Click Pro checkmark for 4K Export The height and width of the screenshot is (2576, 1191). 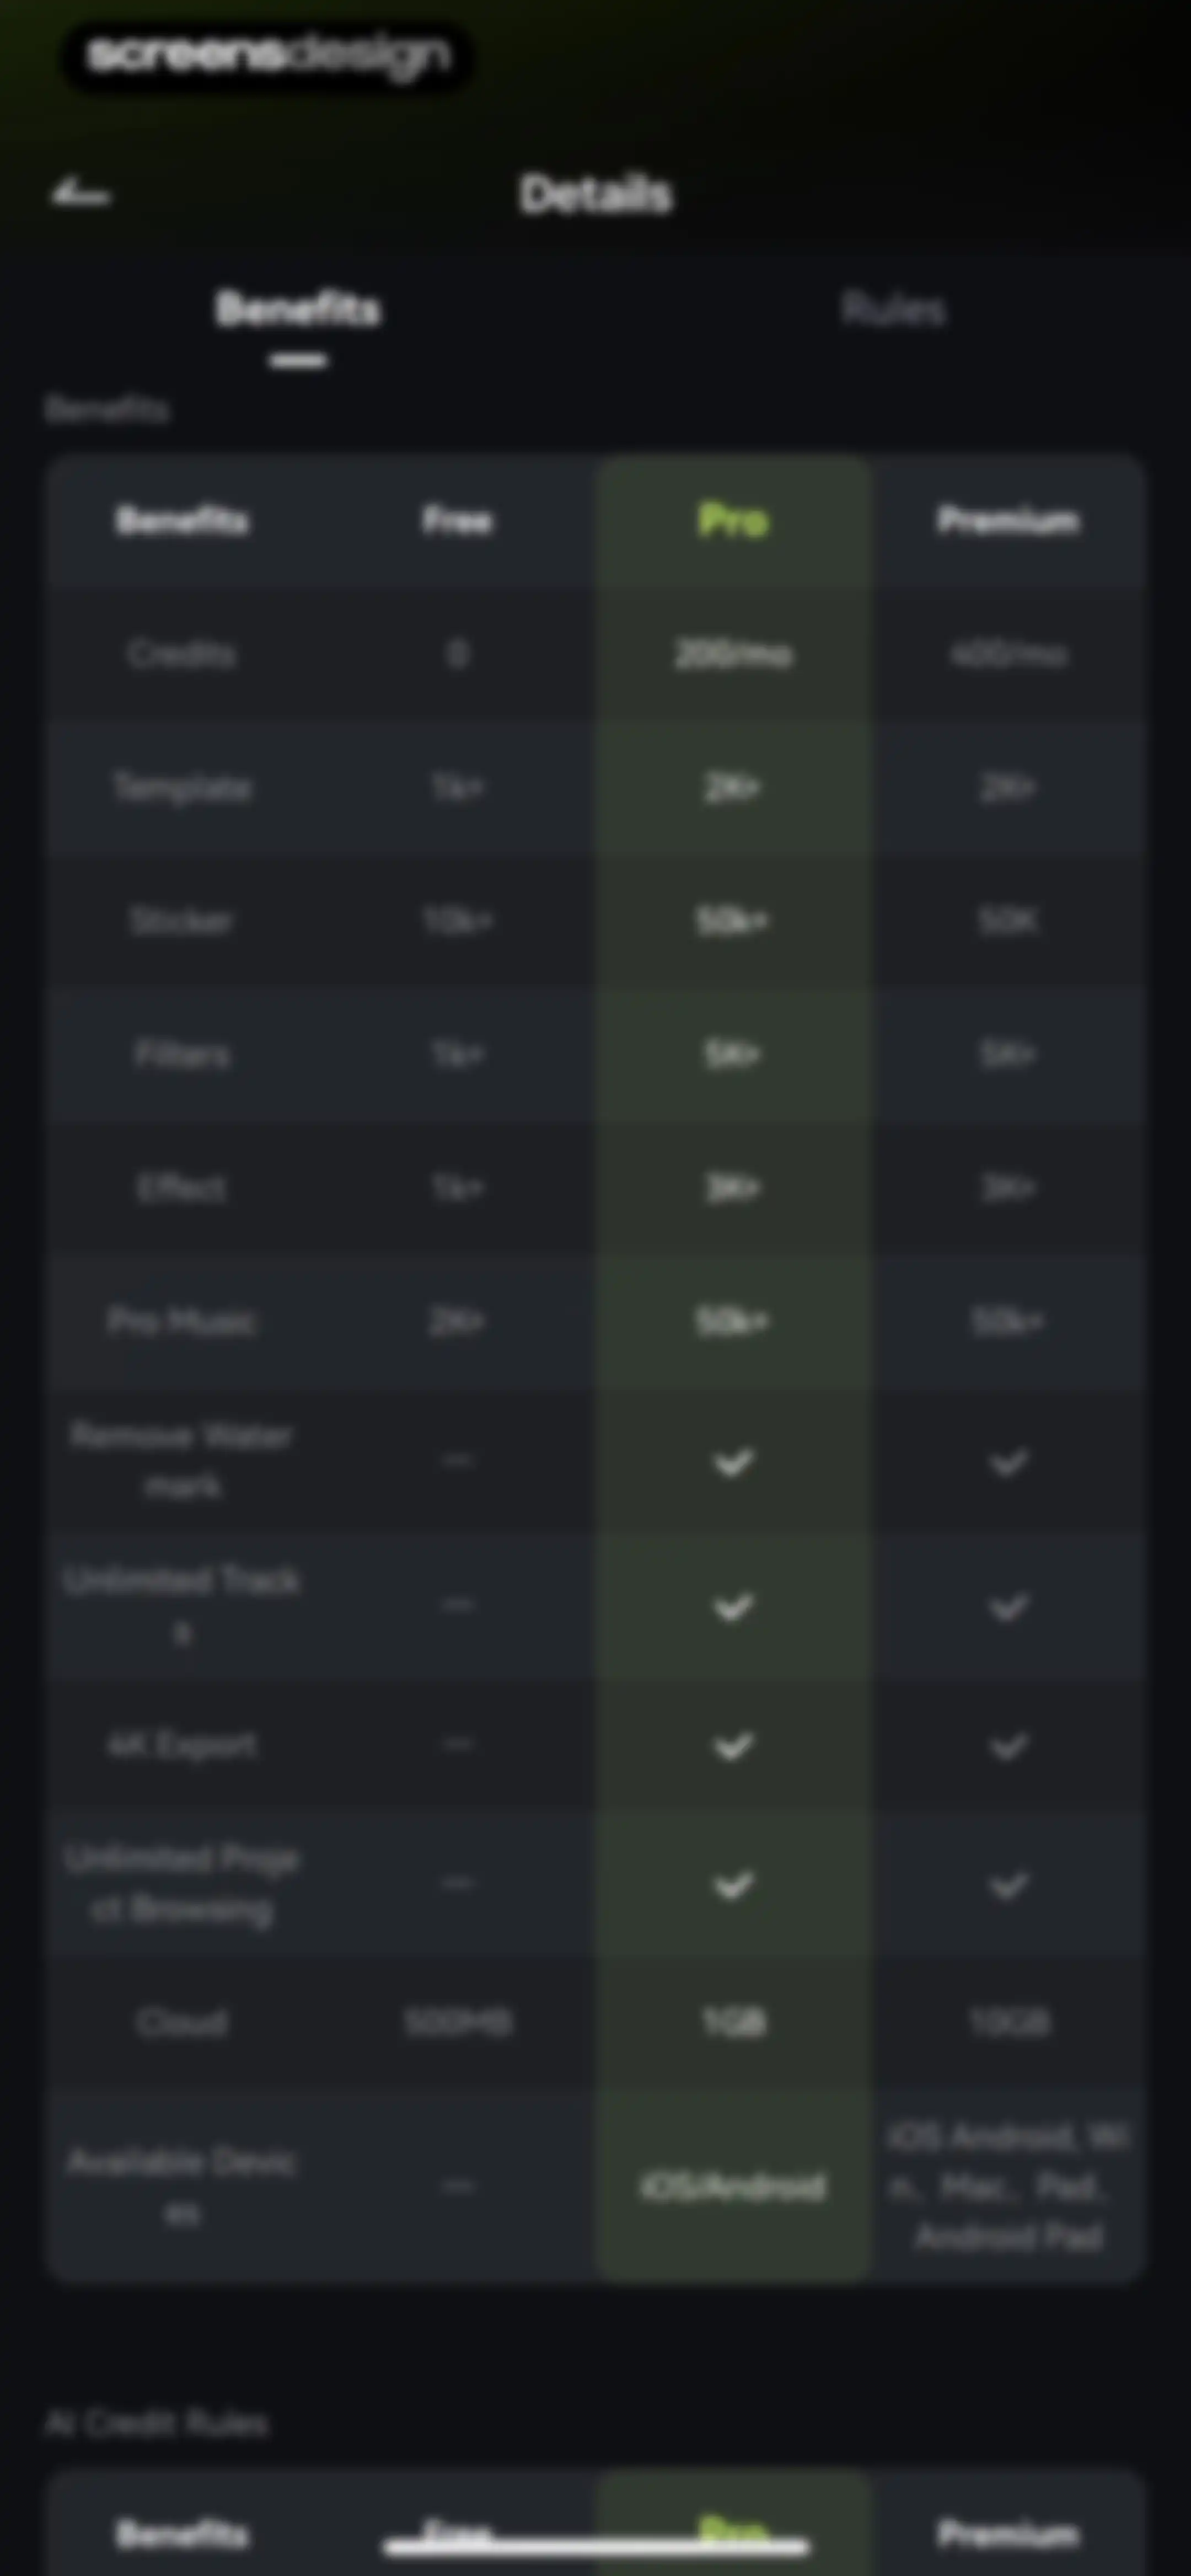click(x=733, y=1745)
